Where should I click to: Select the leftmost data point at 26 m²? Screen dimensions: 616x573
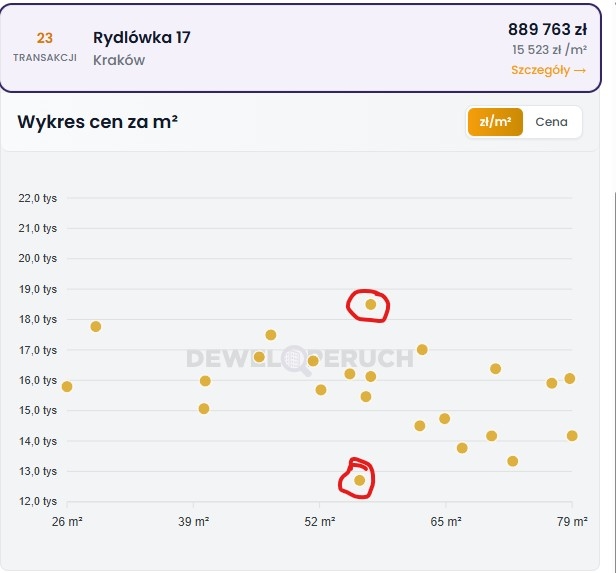coord(67,386)
